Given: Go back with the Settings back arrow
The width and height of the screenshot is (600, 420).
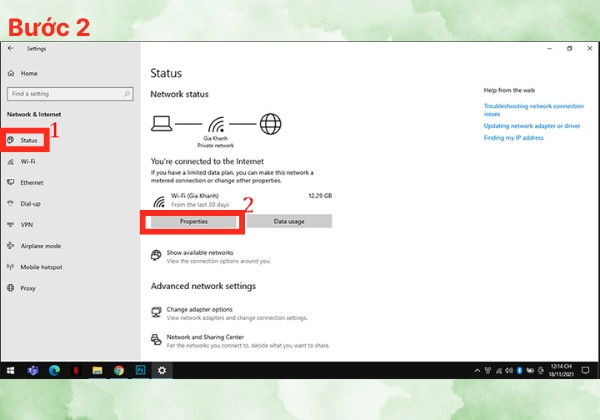Looking at the screenshot, I should click(x=10, y=48).
